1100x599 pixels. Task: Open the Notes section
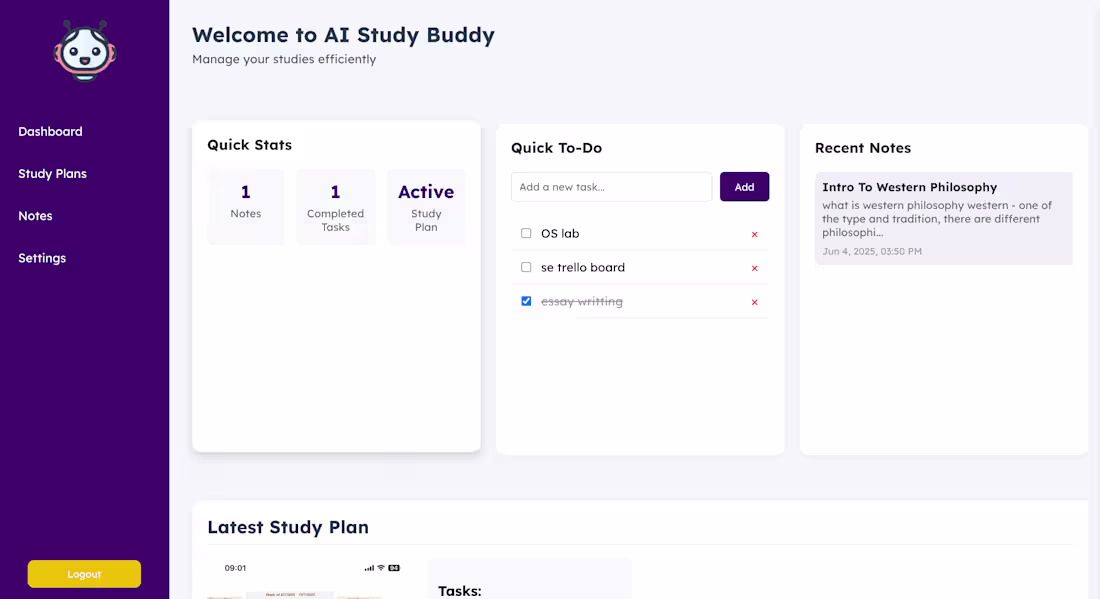coord(35,215)
